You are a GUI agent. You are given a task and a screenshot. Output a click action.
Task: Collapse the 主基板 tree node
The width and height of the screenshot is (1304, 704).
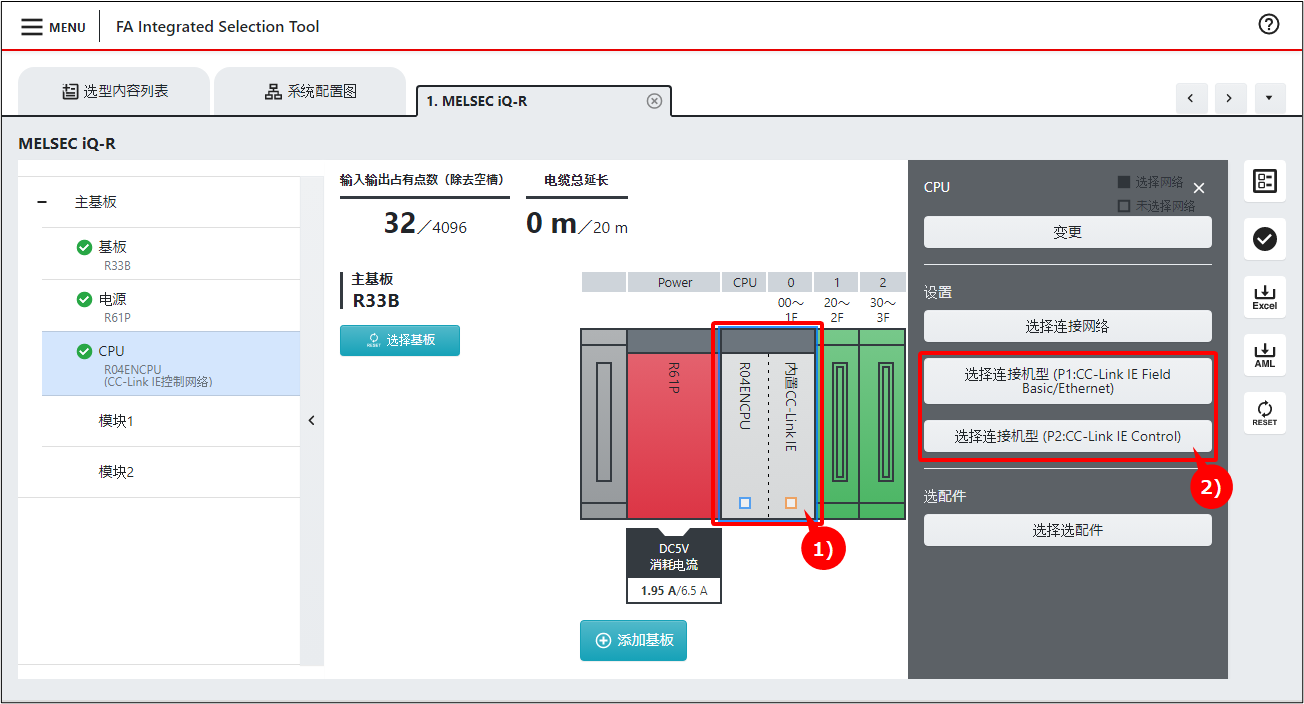(42, 202)
